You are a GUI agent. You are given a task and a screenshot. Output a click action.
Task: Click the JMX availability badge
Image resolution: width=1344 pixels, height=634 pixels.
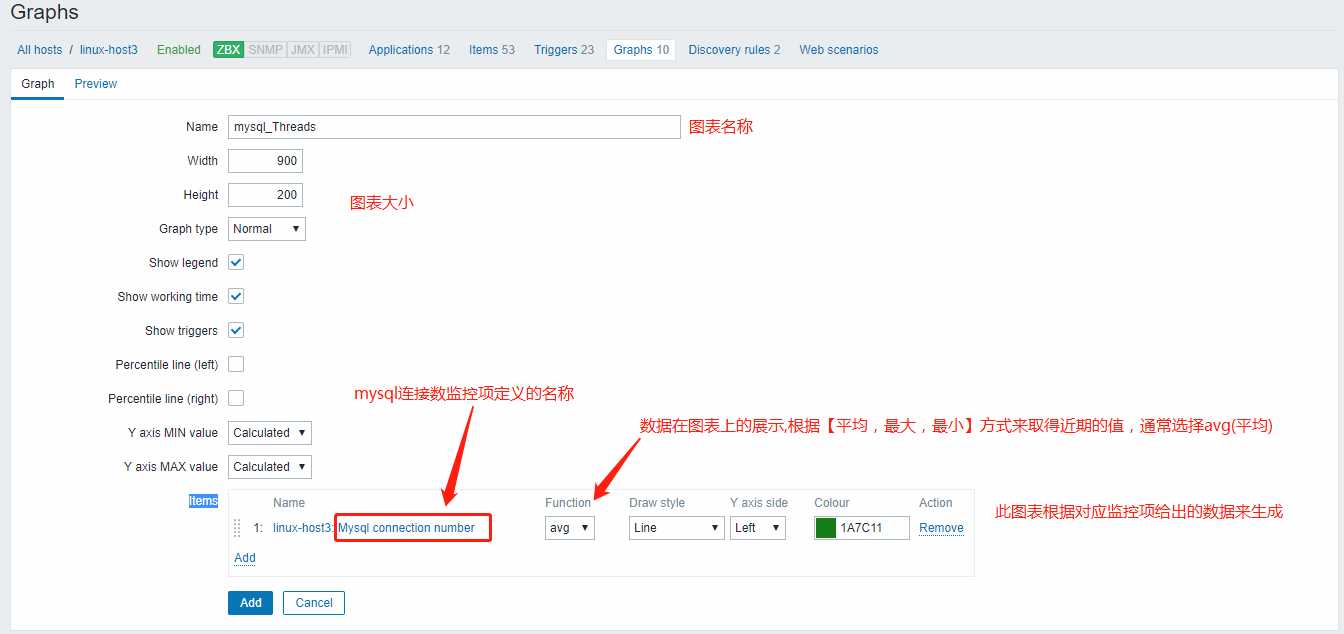(x=303, y=50)
